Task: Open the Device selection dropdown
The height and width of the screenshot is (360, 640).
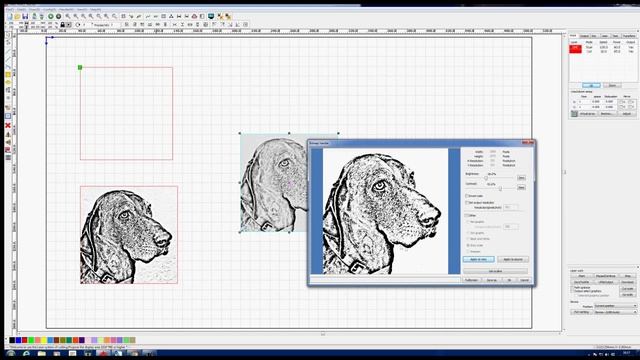Action: click(x=615, y=312)
